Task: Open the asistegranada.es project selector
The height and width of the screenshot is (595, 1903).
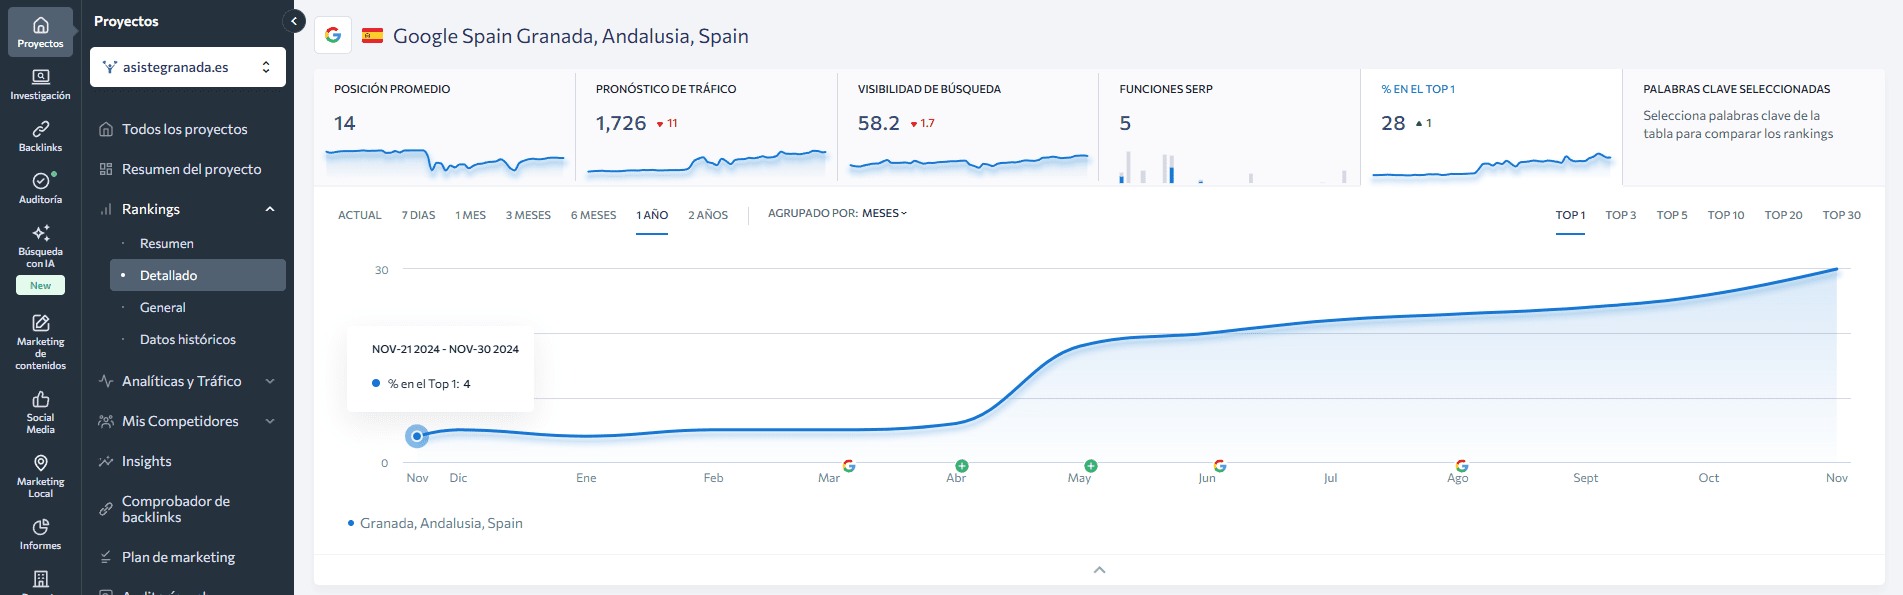Action: 188,67
